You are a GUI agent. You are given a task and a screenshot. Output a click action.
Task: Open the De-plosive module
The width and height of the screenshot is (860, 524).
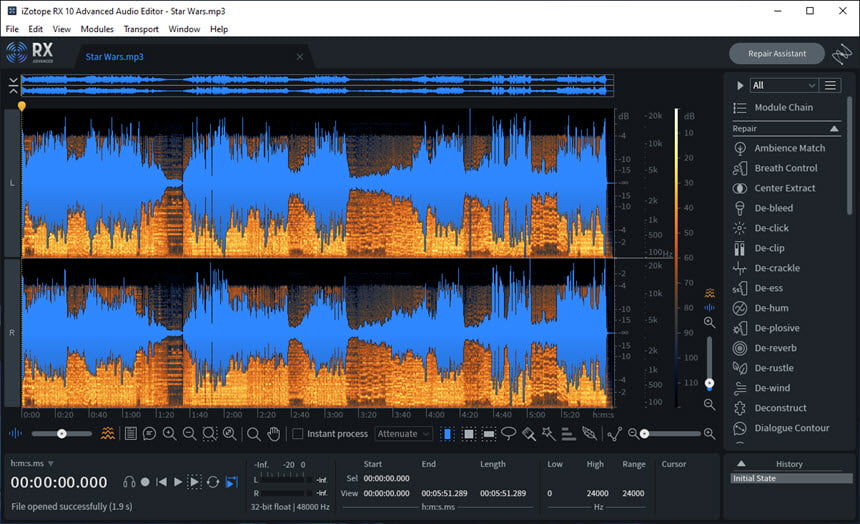766,328
